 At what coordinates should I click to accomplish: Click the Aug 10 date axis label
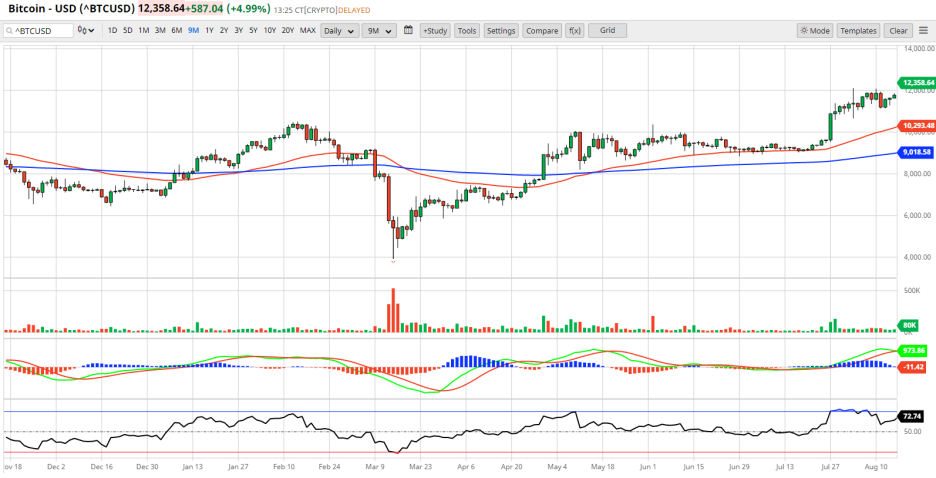tap(875, 465)
